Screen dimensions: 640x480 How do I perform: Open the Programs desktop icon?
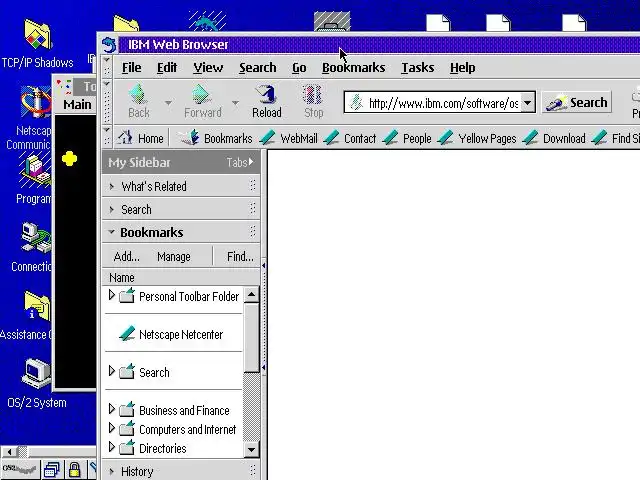coord(34,179)
